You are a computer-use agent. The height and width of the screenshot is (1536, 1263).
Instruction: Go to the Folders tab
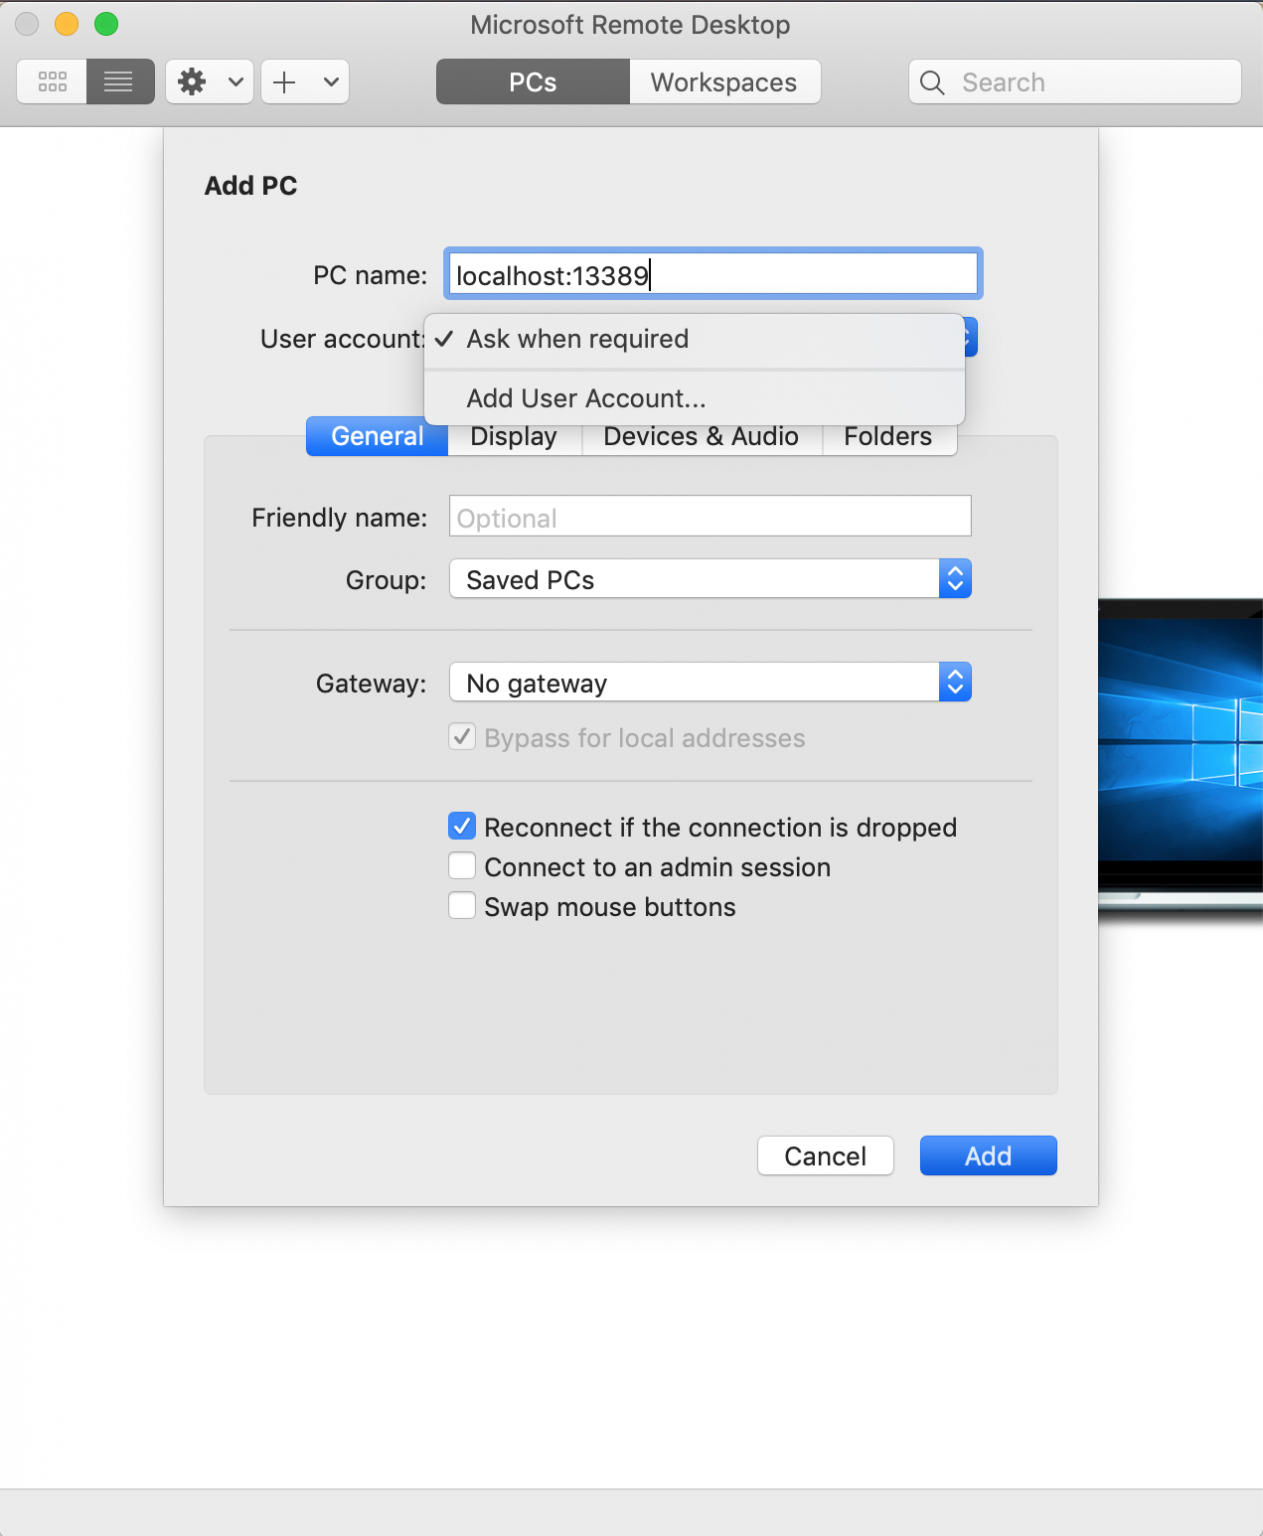coord(887,437)
